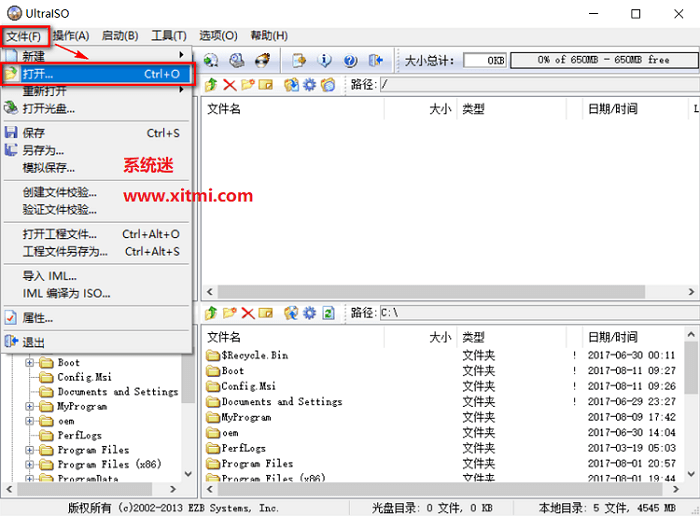
Task: Select Documents and Settings in the tree
Action: pyautogui.click(x=109, y=391)
